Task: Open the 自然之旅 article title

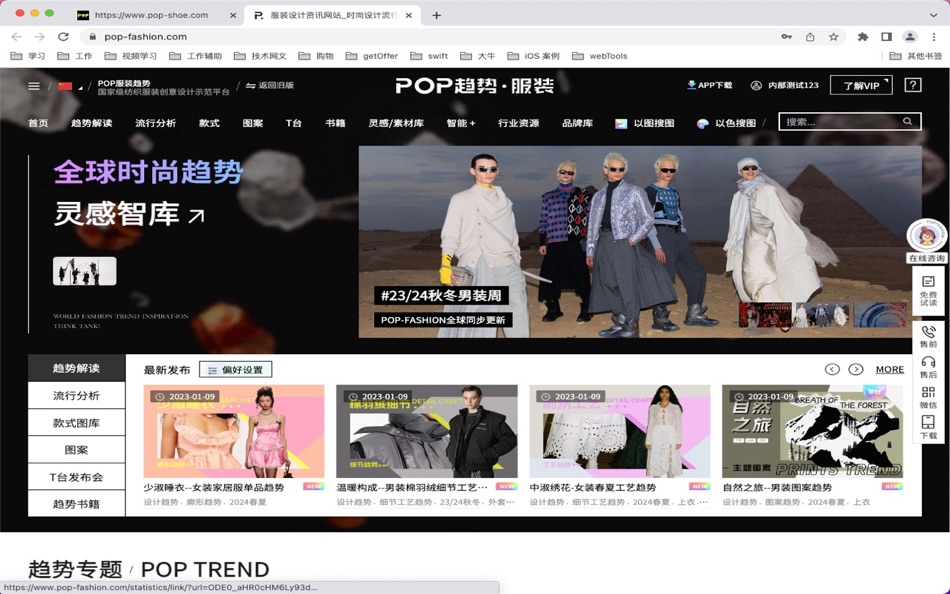Action: point(777,487)
